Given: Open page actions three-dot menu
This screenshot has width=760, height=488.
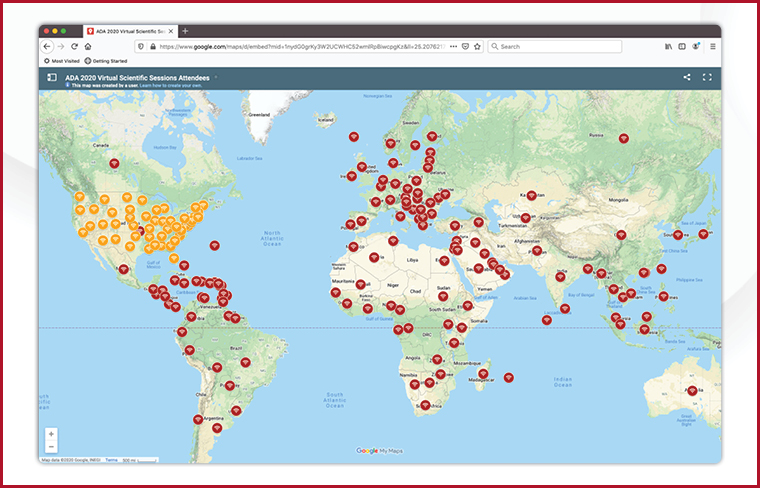Looking at the screenshot, I should tap(453, 47).
